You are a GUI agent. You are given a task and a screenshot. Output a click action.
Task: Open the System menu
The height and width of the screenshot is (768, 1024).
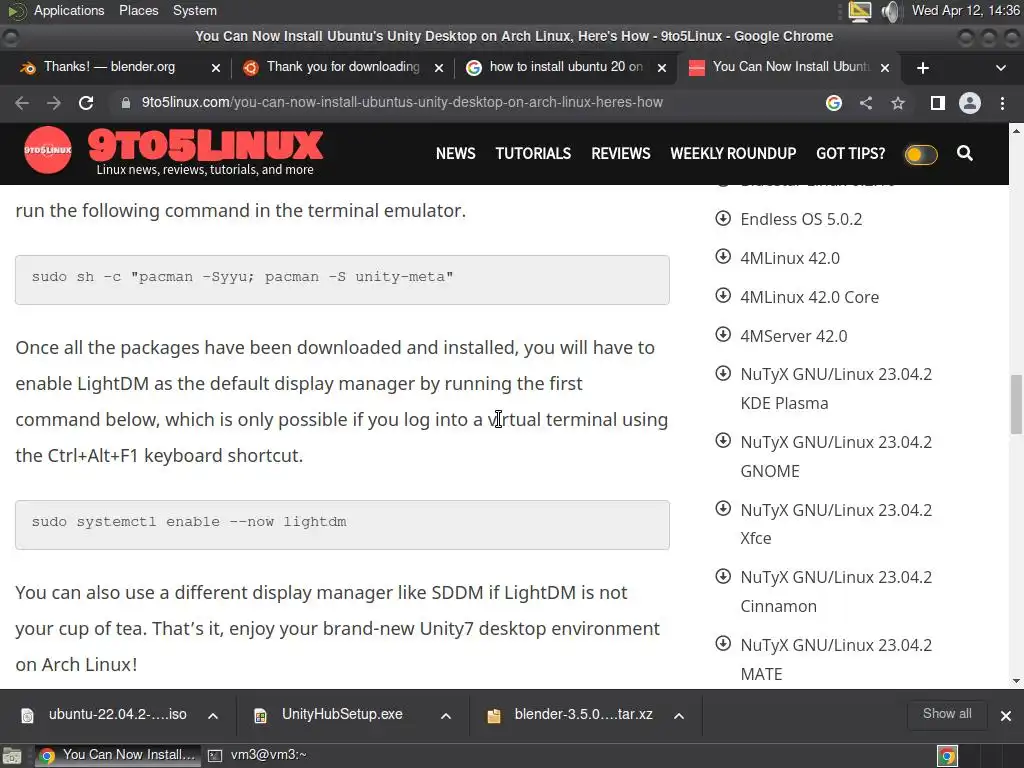point(195,10)
